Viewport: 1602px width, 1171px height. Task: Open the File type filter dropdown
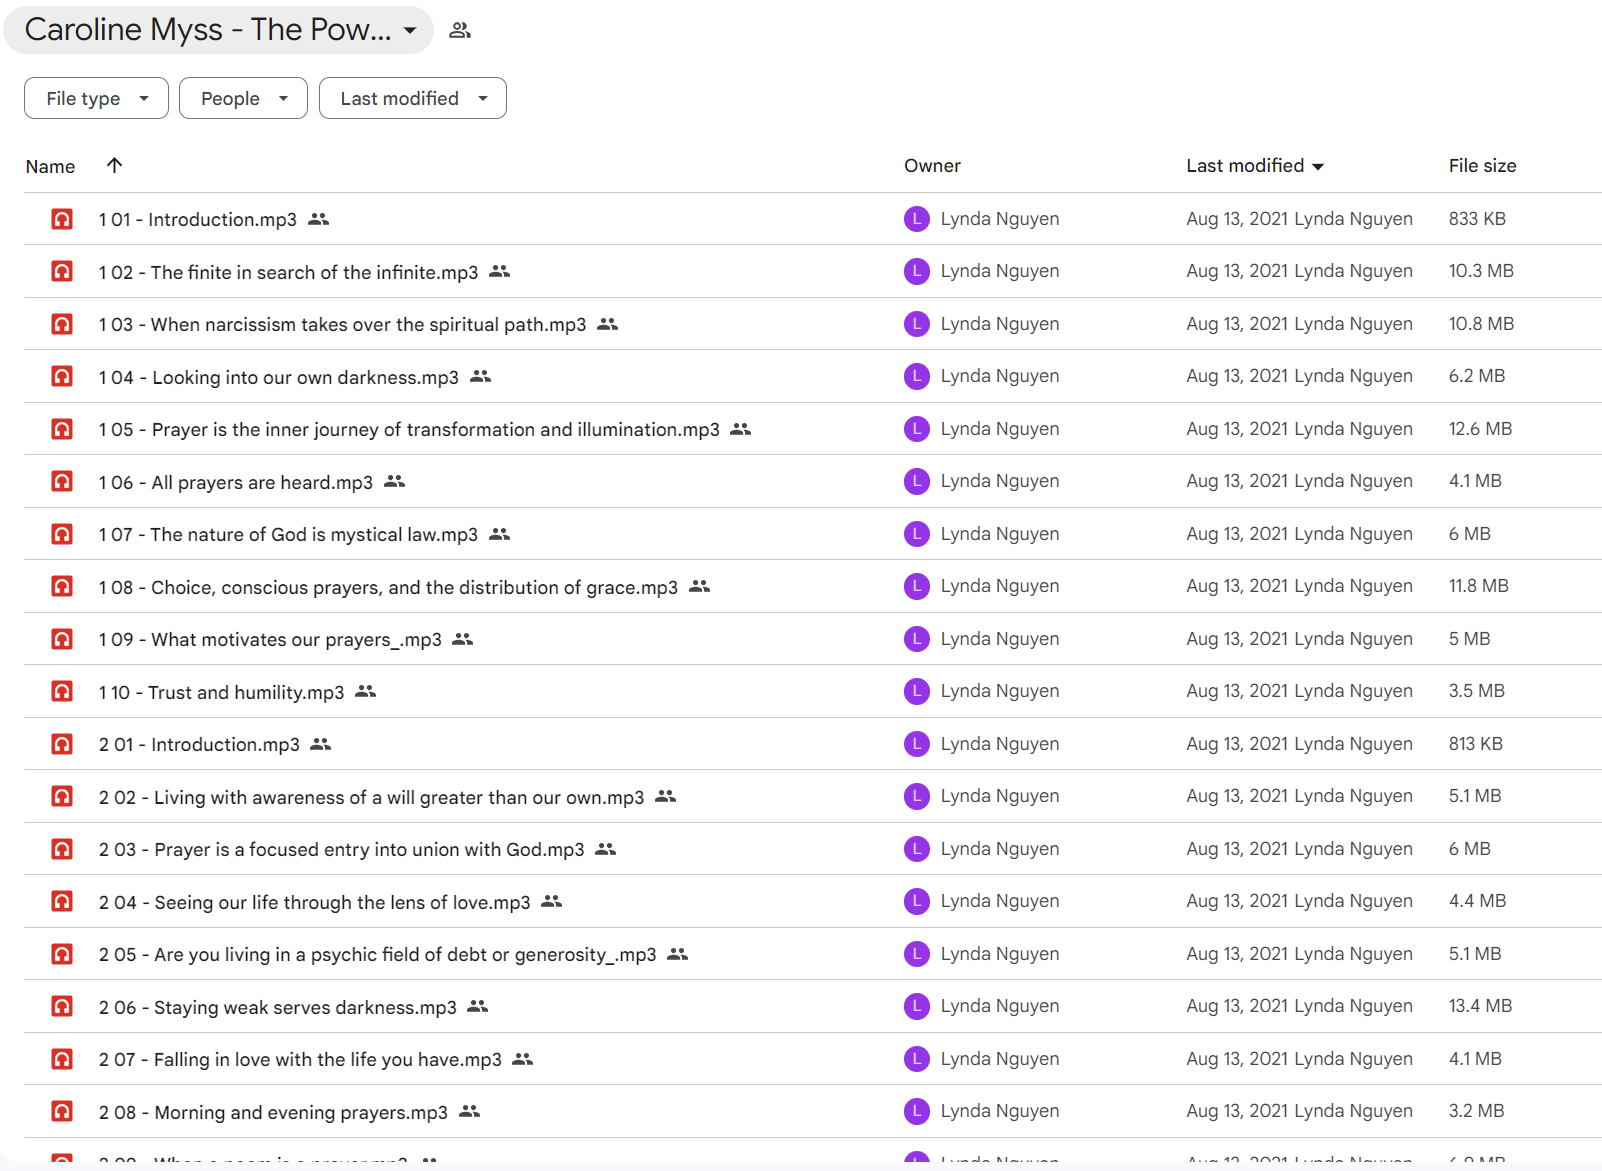point(96,98)
